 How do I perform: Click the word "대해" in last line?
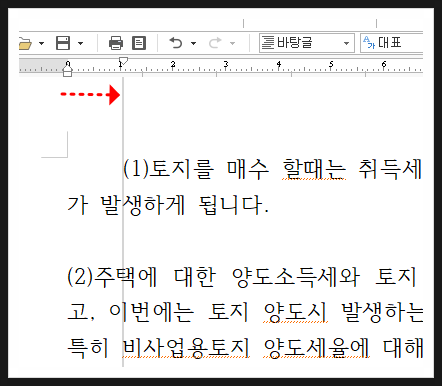point(403,348)
